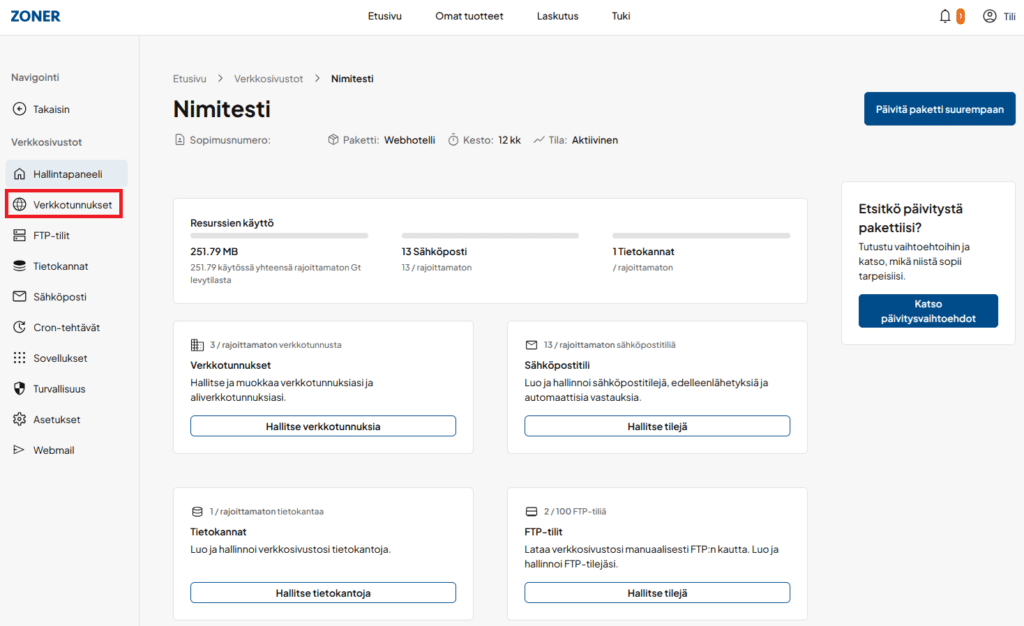The height and width of the screenshot is (626, 1024).
Task: Click the Sähköposti envelope sidebar icon
Action: [x=19, y=297]
